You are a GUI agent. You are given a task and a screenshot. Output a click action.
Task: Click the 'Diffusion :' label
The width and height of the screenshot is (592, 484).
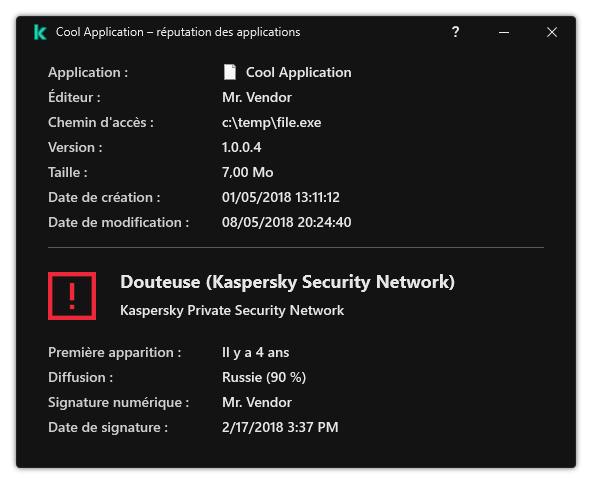(80, 378)
